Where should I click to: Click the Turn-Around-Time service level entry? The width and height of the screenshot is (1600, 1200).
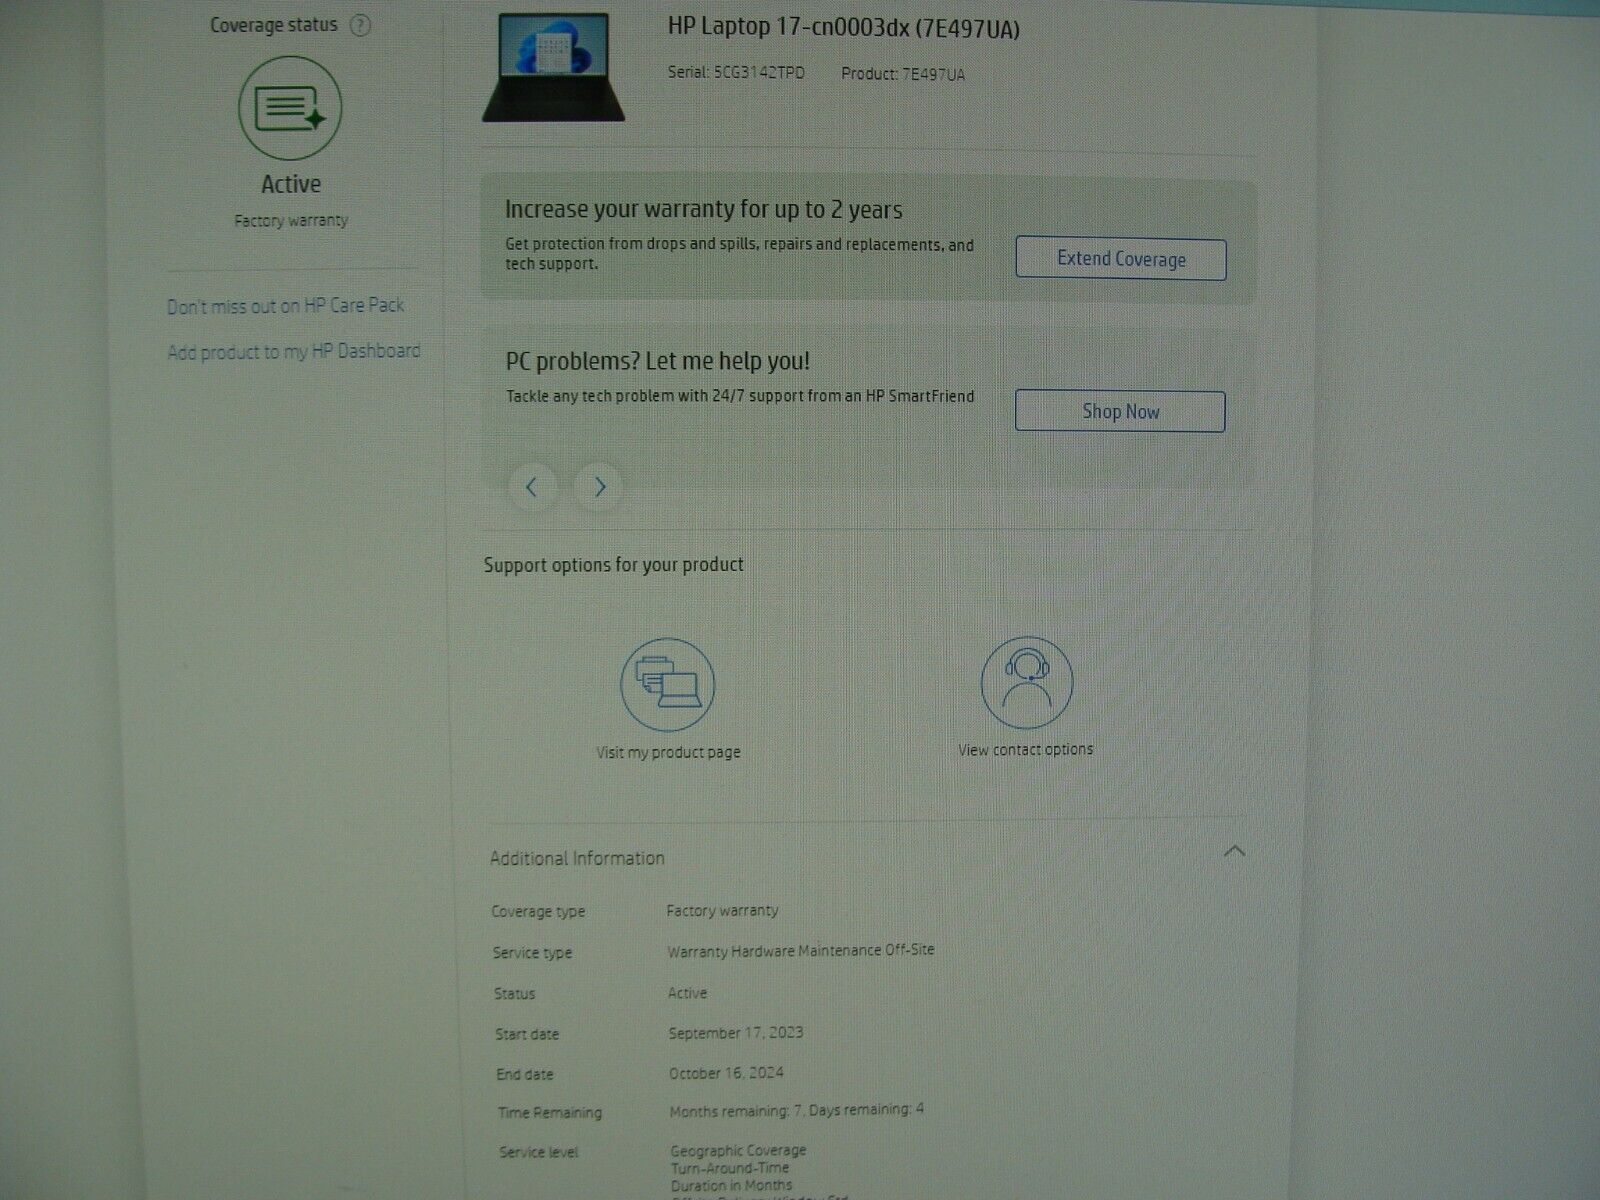tap(730, 1167)
